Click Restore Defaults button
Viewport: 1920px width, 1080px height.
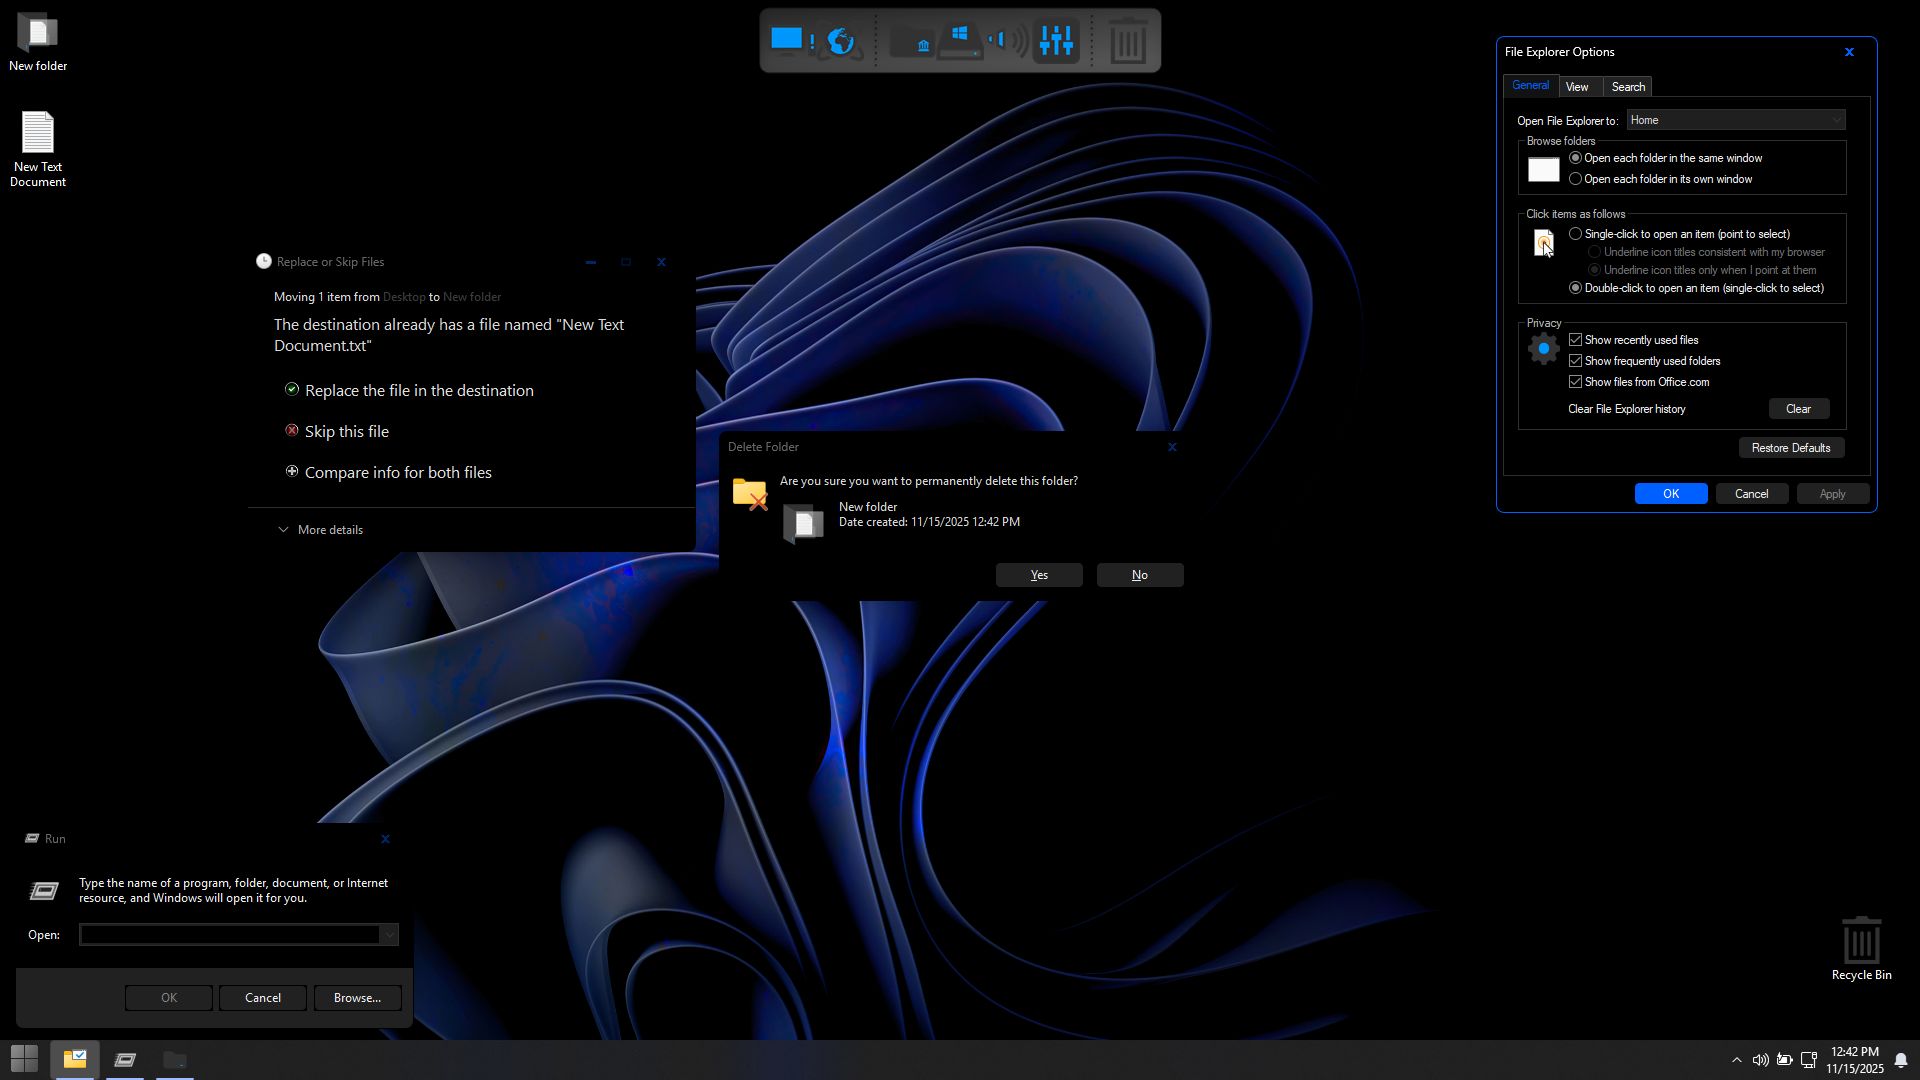click(1790, 448)
